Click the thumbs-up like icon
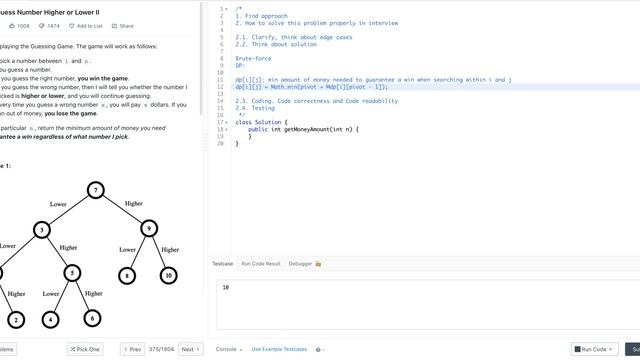 click(12, 26)
